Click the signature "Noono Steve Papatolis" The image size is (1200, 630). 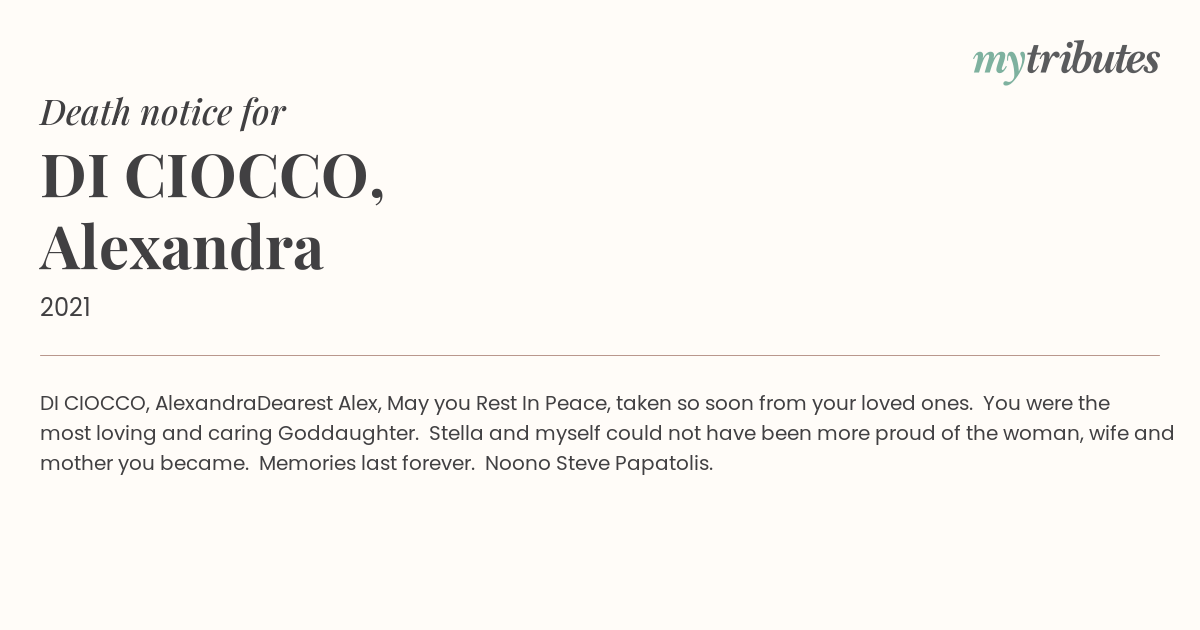coord(598,464)
